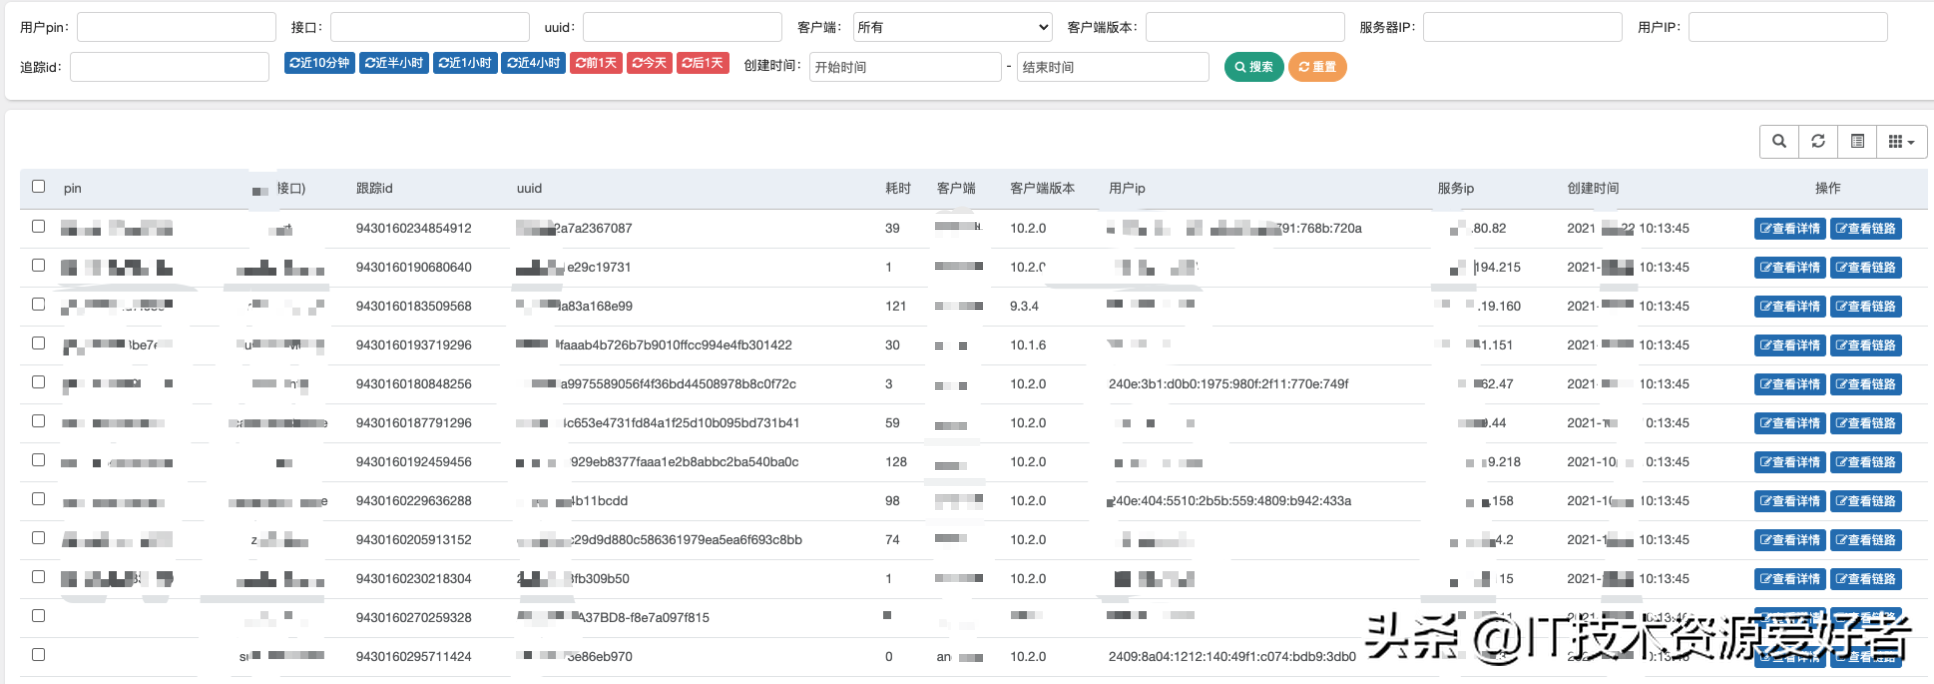The image size is (1934, 684).
Task: Check the row with 跟踪id 9430160295711424
Action: tap(38, 655)
